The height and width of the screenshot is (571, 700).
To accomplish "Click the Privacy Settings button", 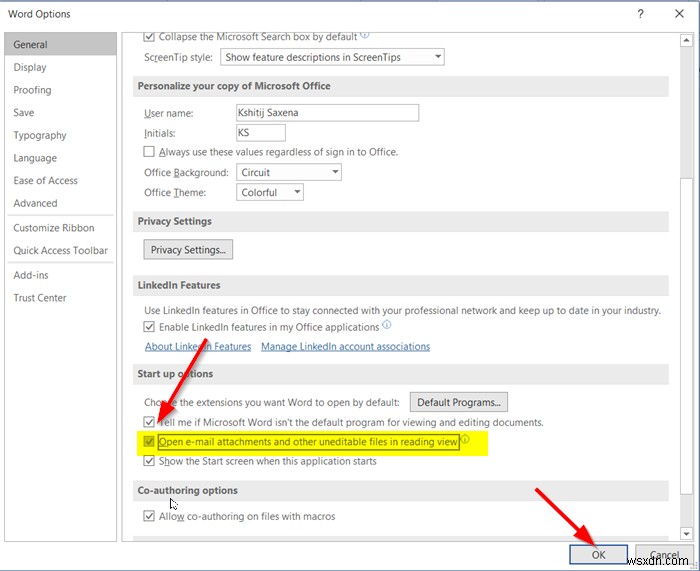I will click(x=188, y=249).
